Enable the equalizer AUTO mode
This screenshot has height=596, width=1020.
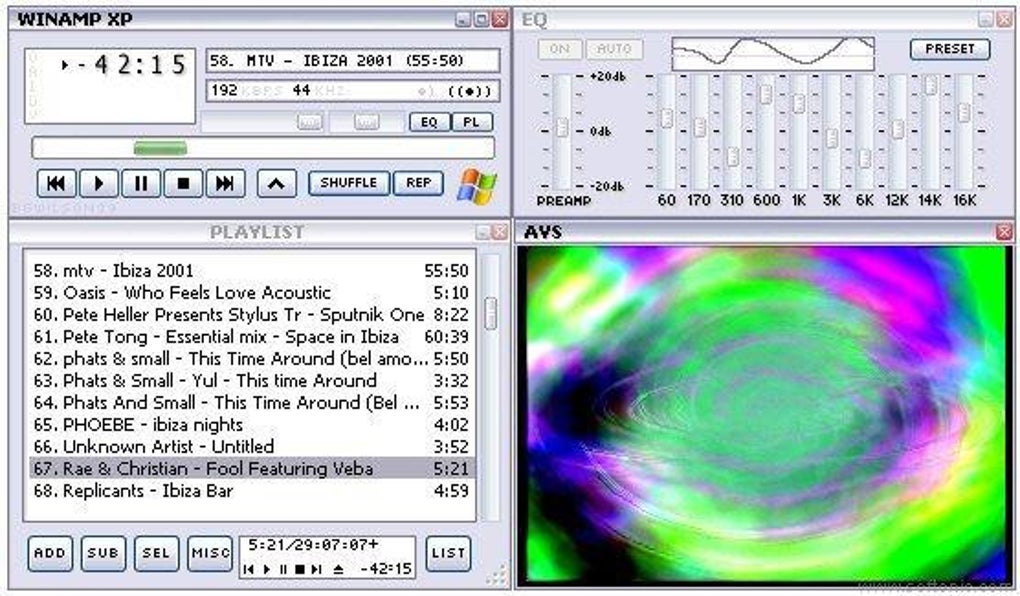614,49
